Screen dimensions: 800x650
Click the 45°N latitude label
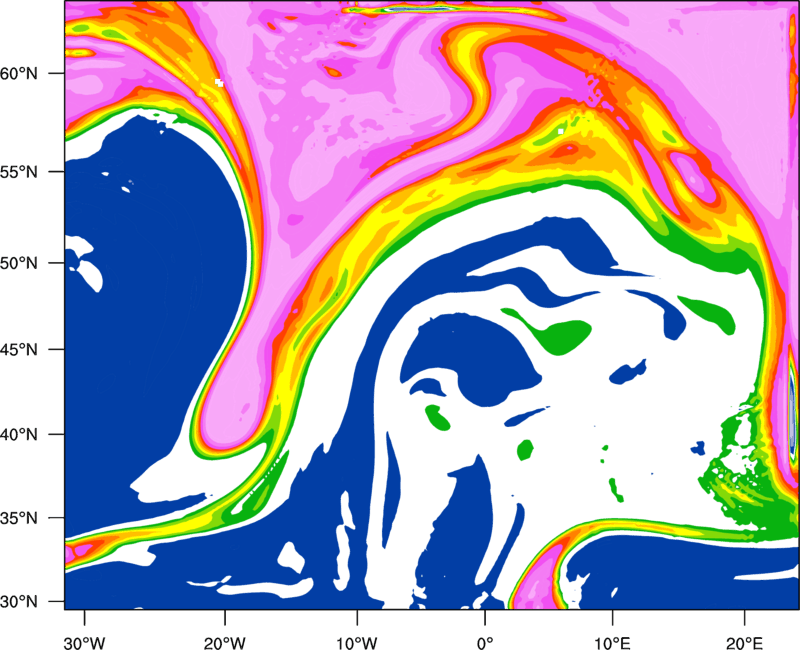click(19, 350)
